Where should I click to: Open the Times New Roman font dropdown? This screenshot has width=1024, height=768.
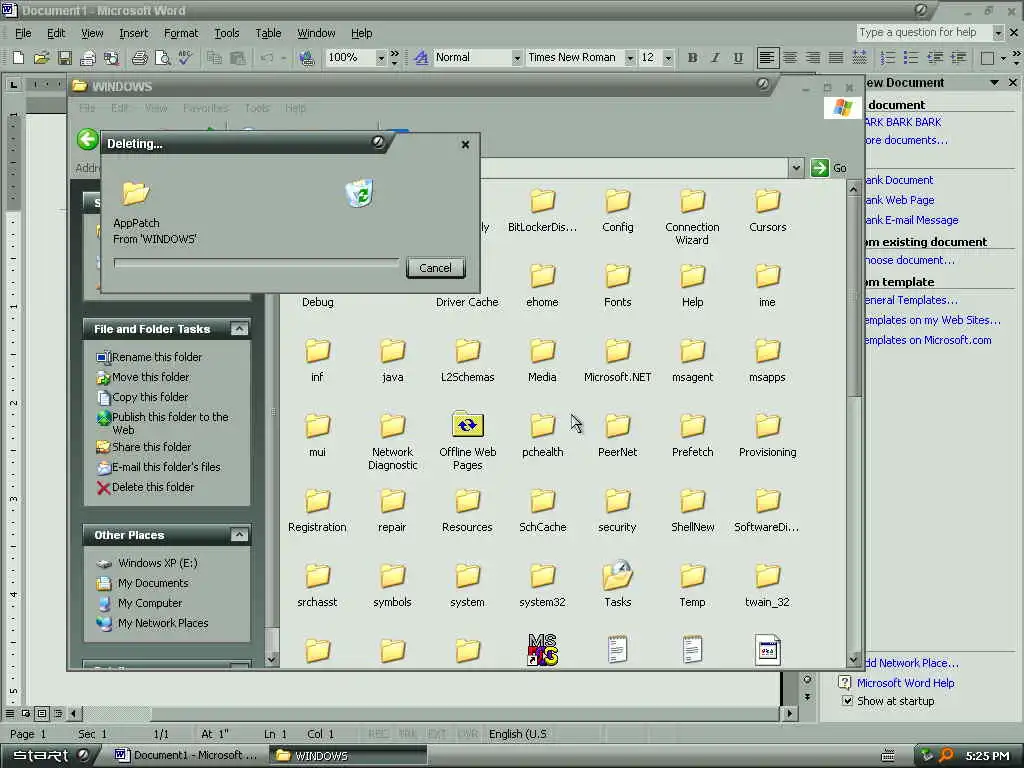pyautogui.click(x=630, y=58)
